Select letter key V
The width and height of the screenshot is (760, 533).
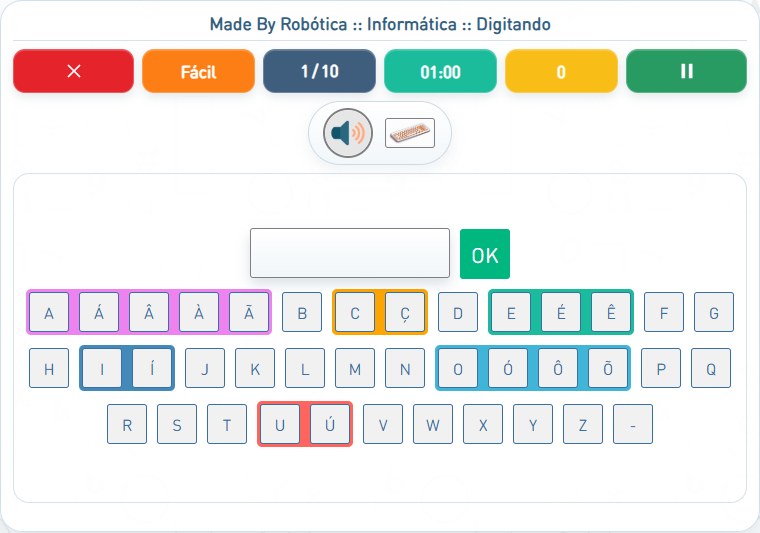click(383, 424)
